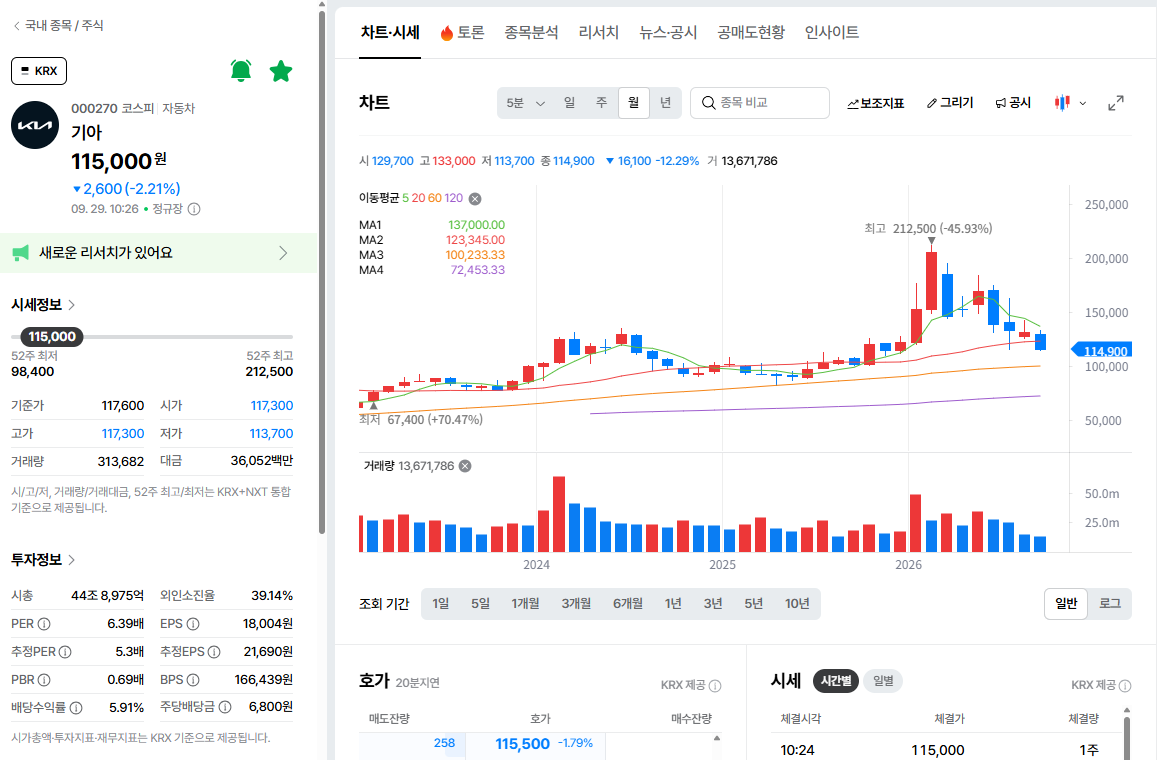Open the candlestick chart type dropdown

[x=1070, y=103]
